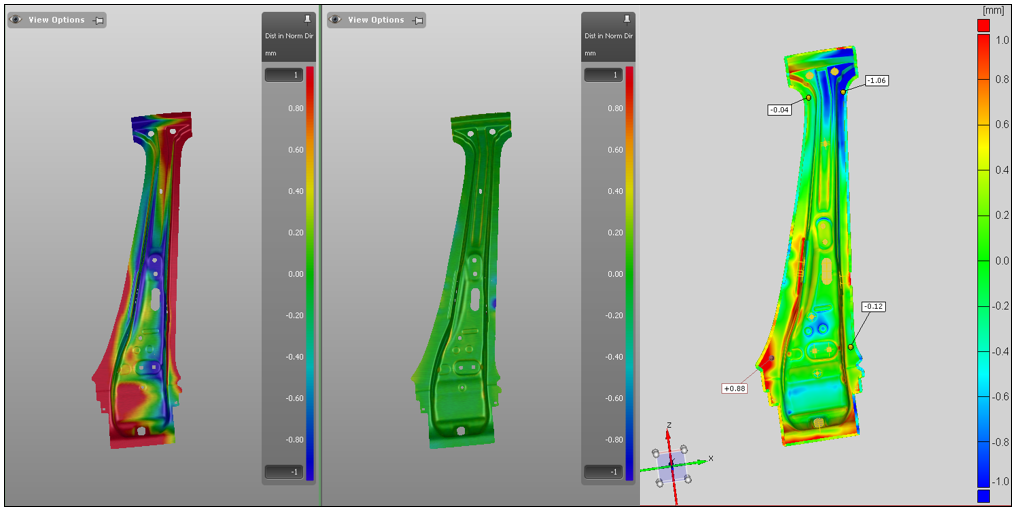Select the +0.88 deviation label
Image resolution: width=1016 pixels, height=512 pixels.
click(734, 388)
